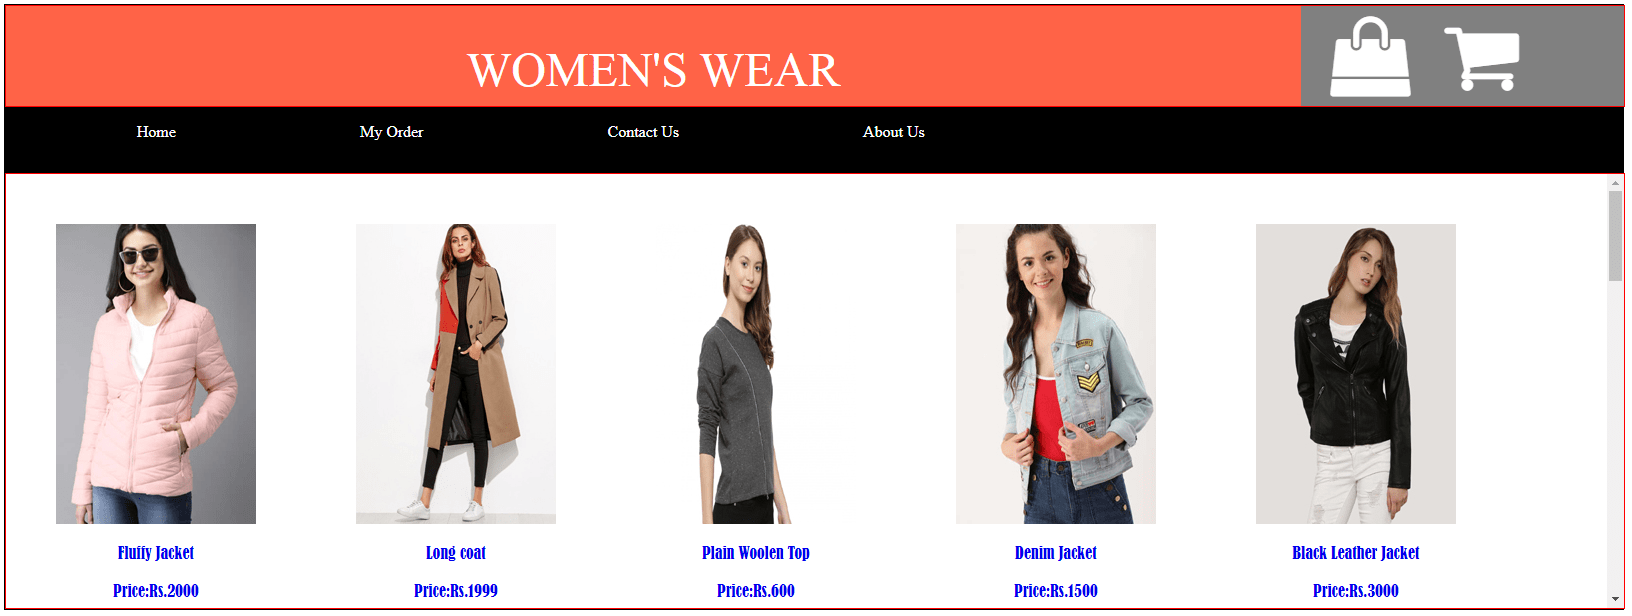This screenshot has width=1632, height=616.
Task: Select the Plain Woolen Top image
Action: point(756,374)
